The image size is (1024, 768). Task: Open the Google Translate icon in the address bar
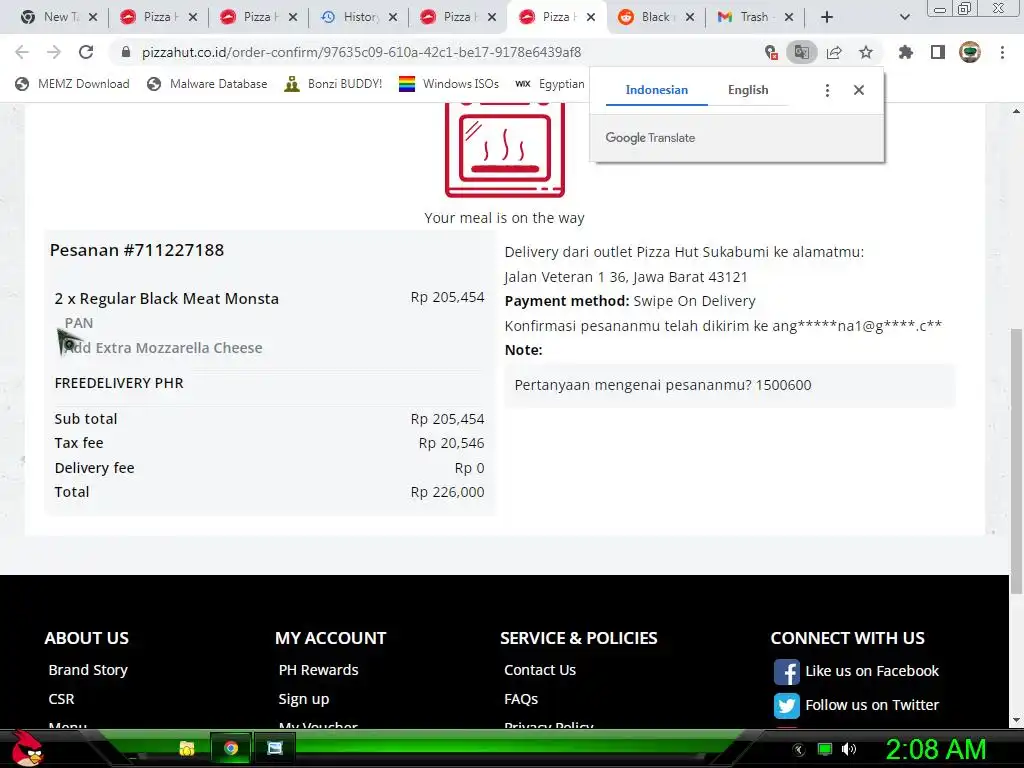point(801,52)
